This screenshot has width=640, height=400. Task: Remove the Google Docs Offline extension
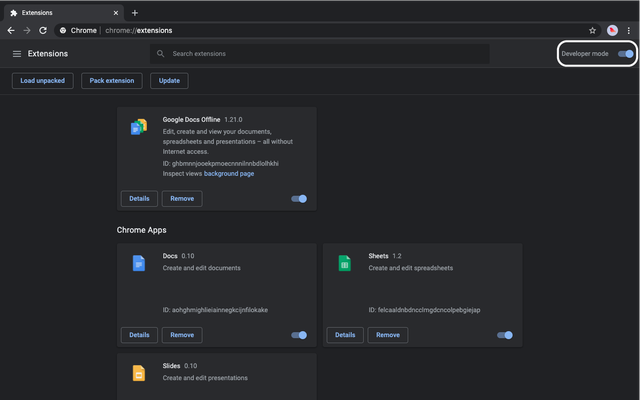pyautogui.click(x=182, y=199)
